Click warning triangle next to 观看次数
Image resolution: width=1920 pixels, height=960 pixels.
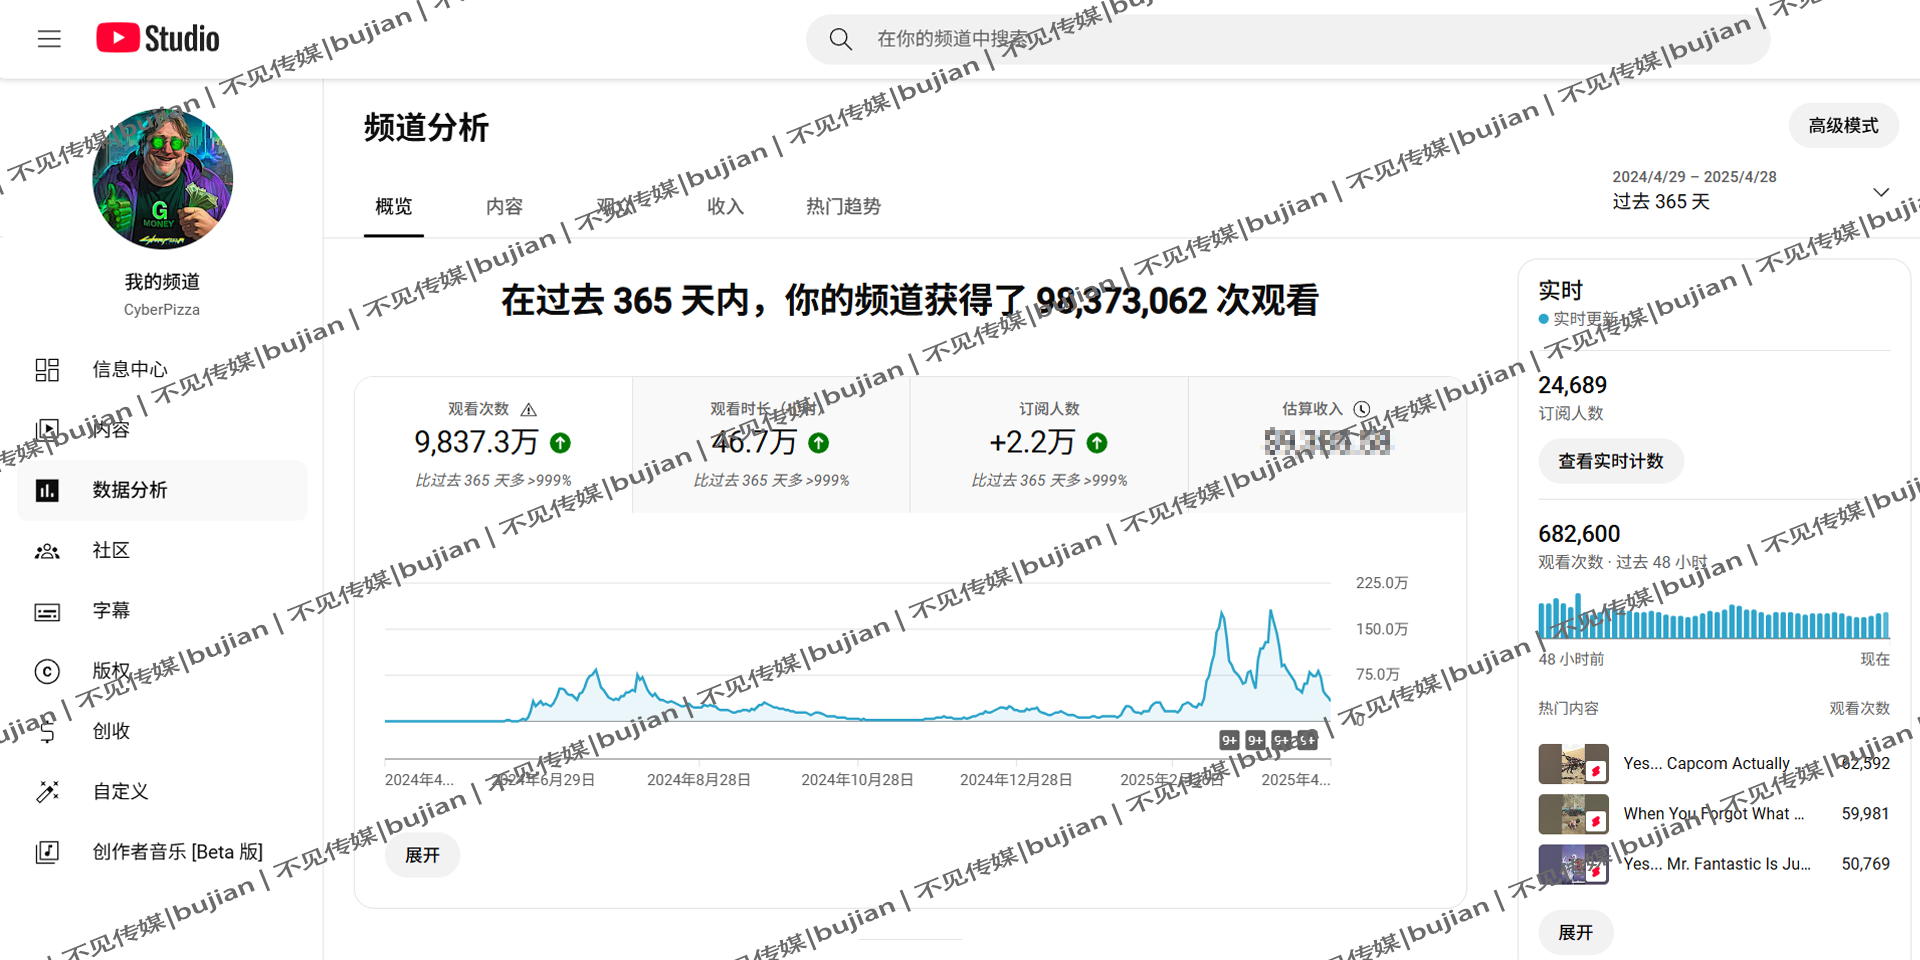(x=529, y=410)
